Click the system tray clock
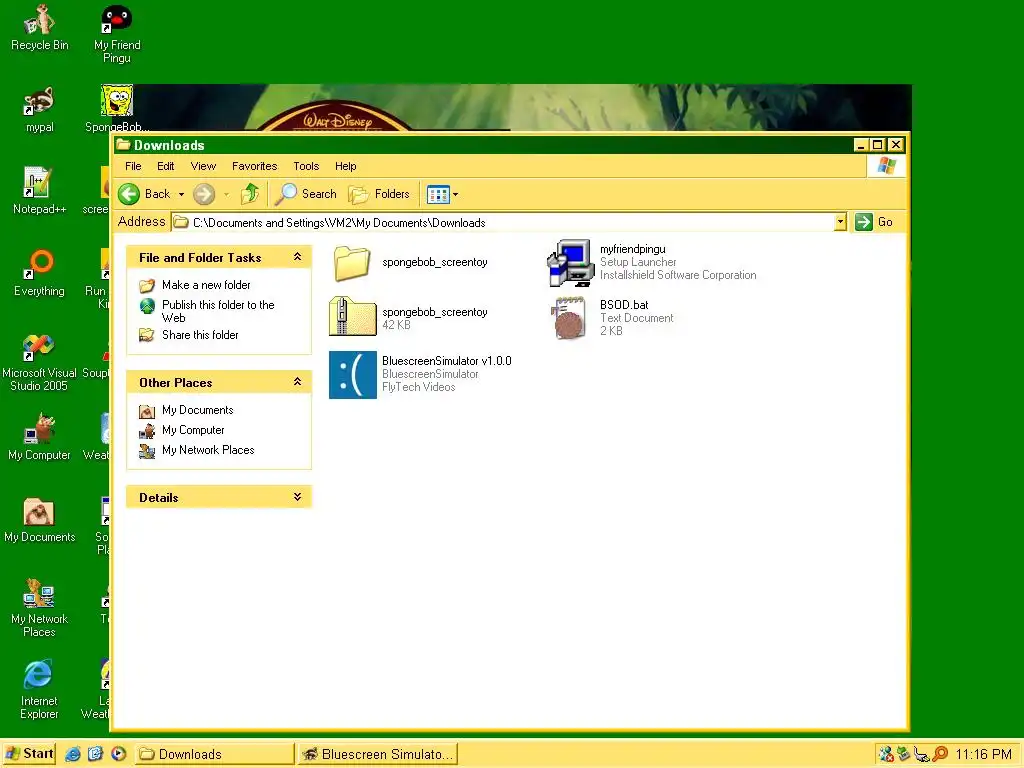Viewport: 1024px width, 768px height. pos(983,754)
